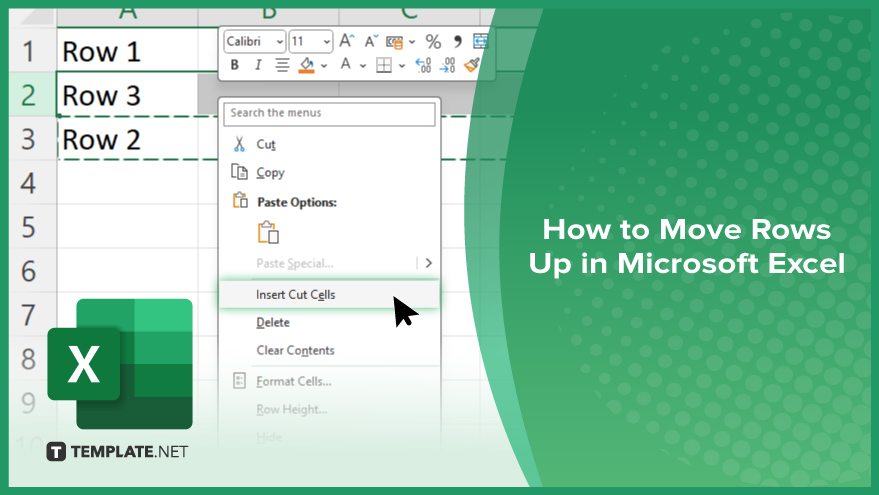Select the cell containing Row 2
This screenshot has width=879, height=495.
click(x=128, y=138)
